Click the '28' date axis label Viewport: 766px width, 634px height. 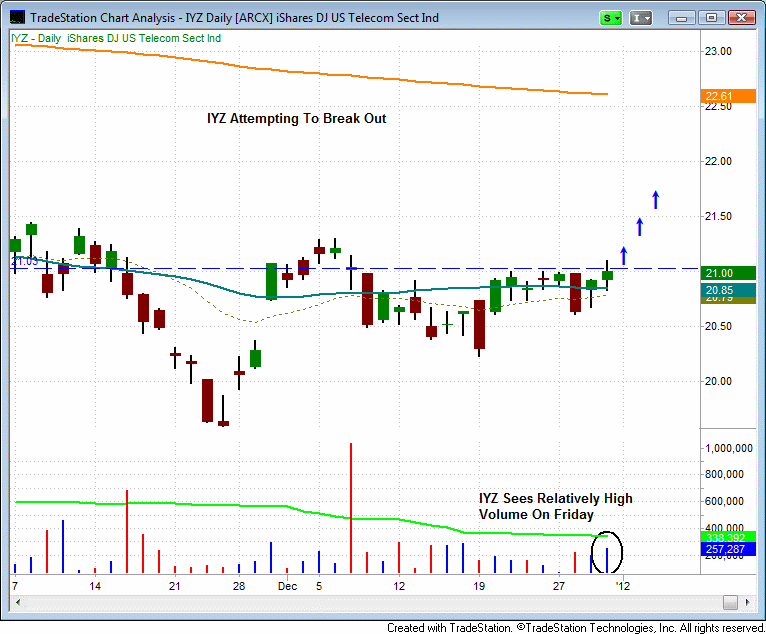pos(239,586)
